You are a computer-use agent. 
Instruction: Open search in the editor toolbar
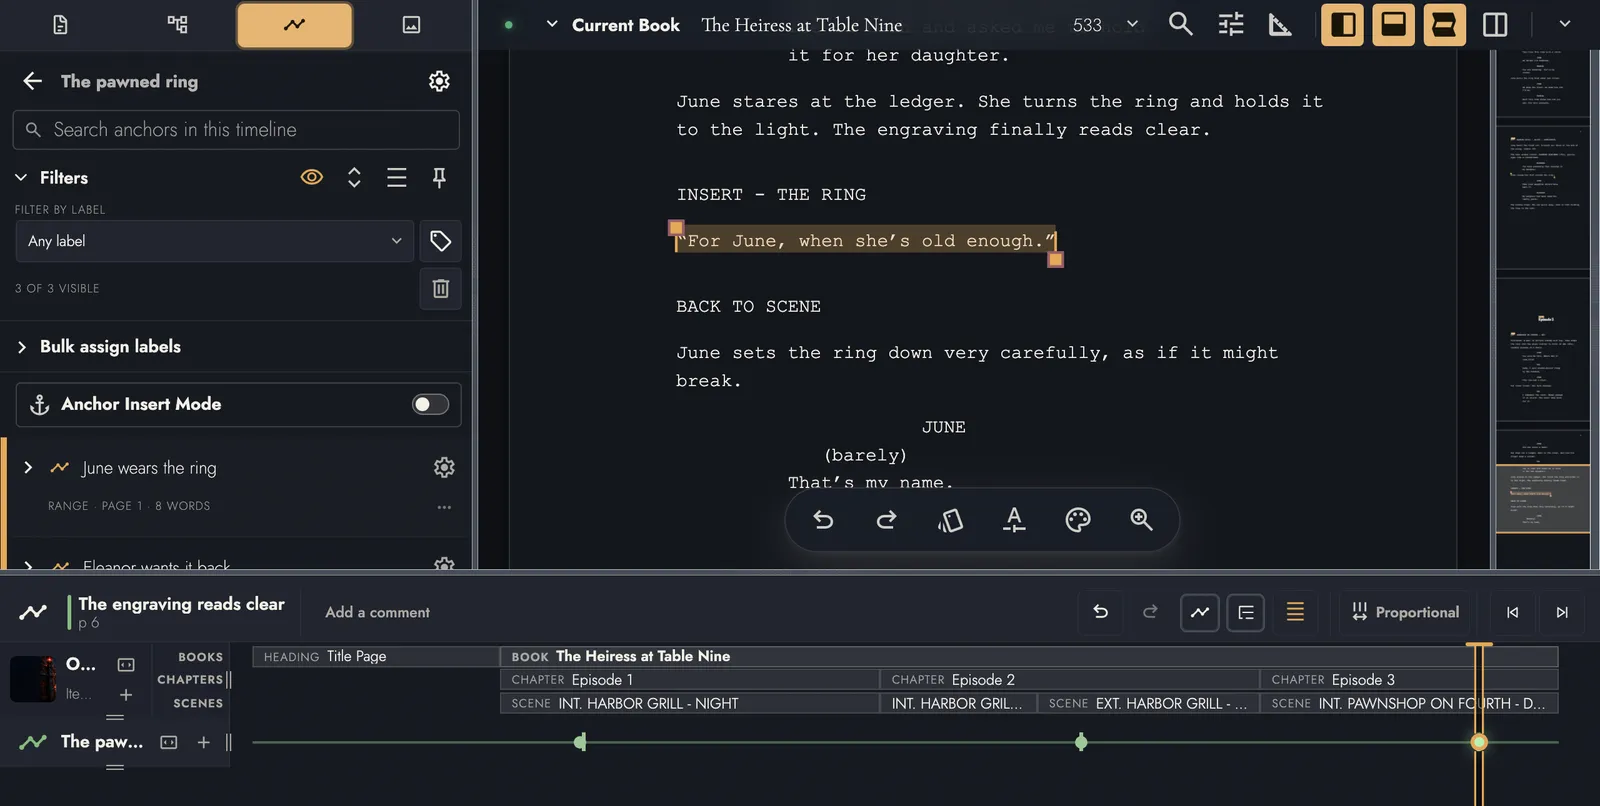point(1181,24)
